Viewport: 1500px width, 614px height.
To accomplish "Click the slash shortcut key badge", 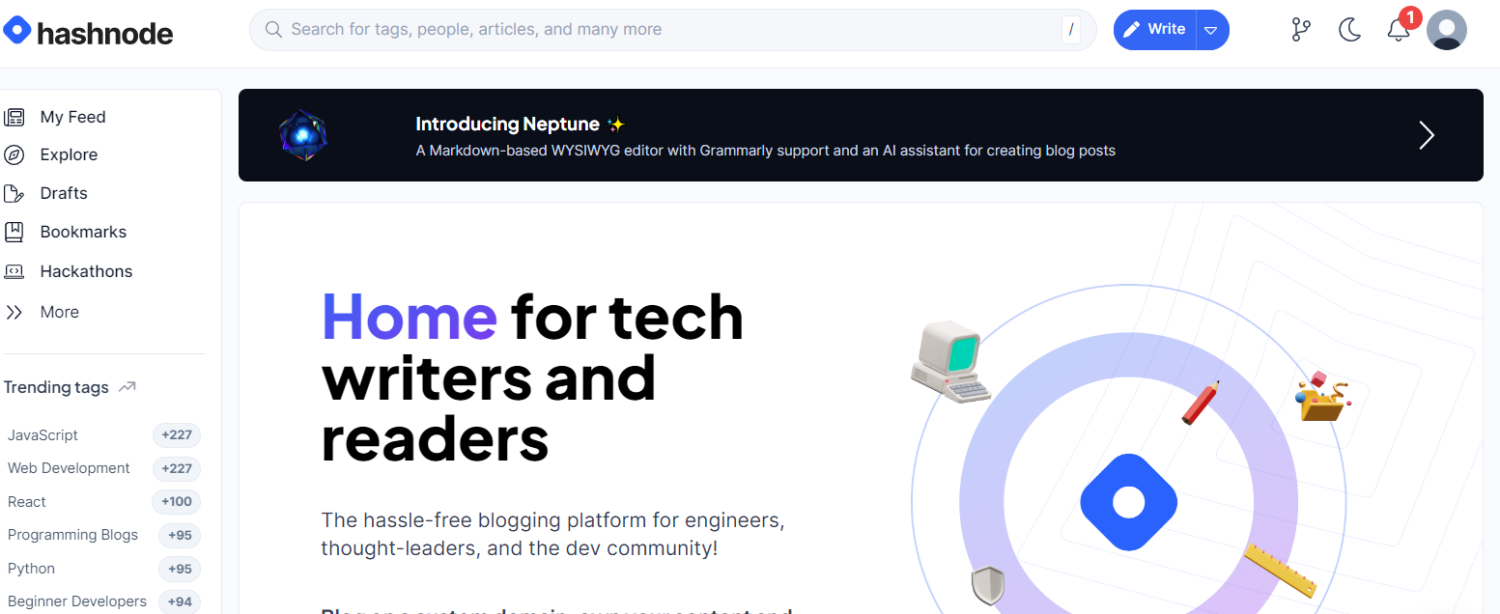I will [x=1071, y=30].
